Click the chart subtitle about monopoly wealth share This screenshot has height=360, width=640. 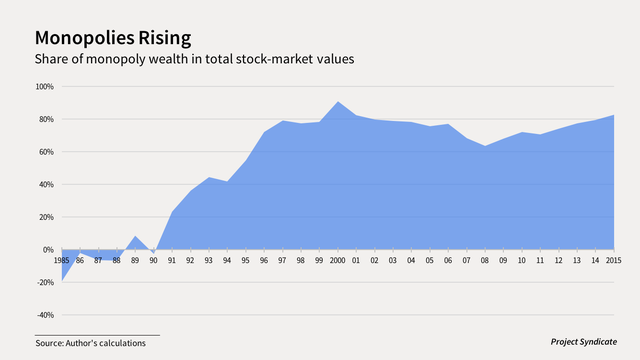click(194, 59)
